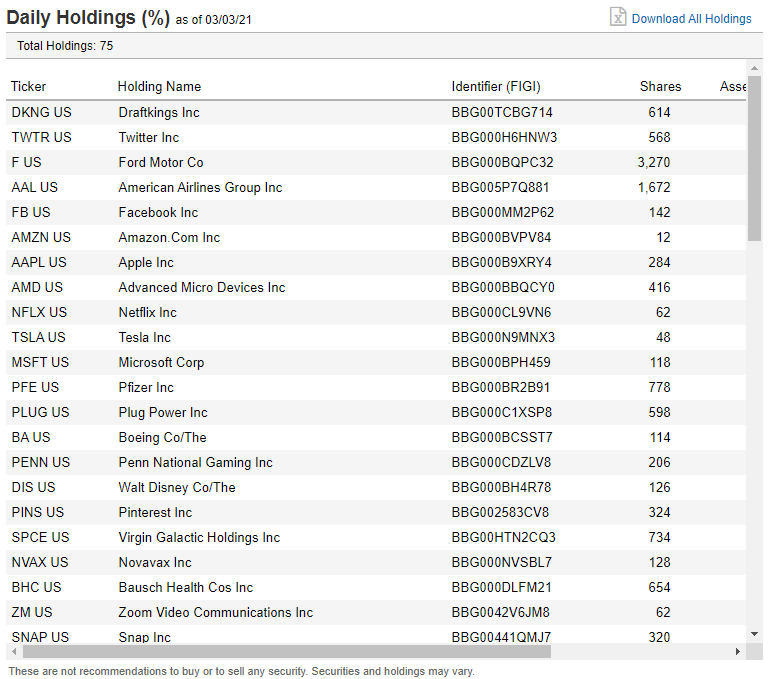Select the PLUG US ticker cell
Screen dimensions: 775x679
pyautogui.click(x=41, y=413)
